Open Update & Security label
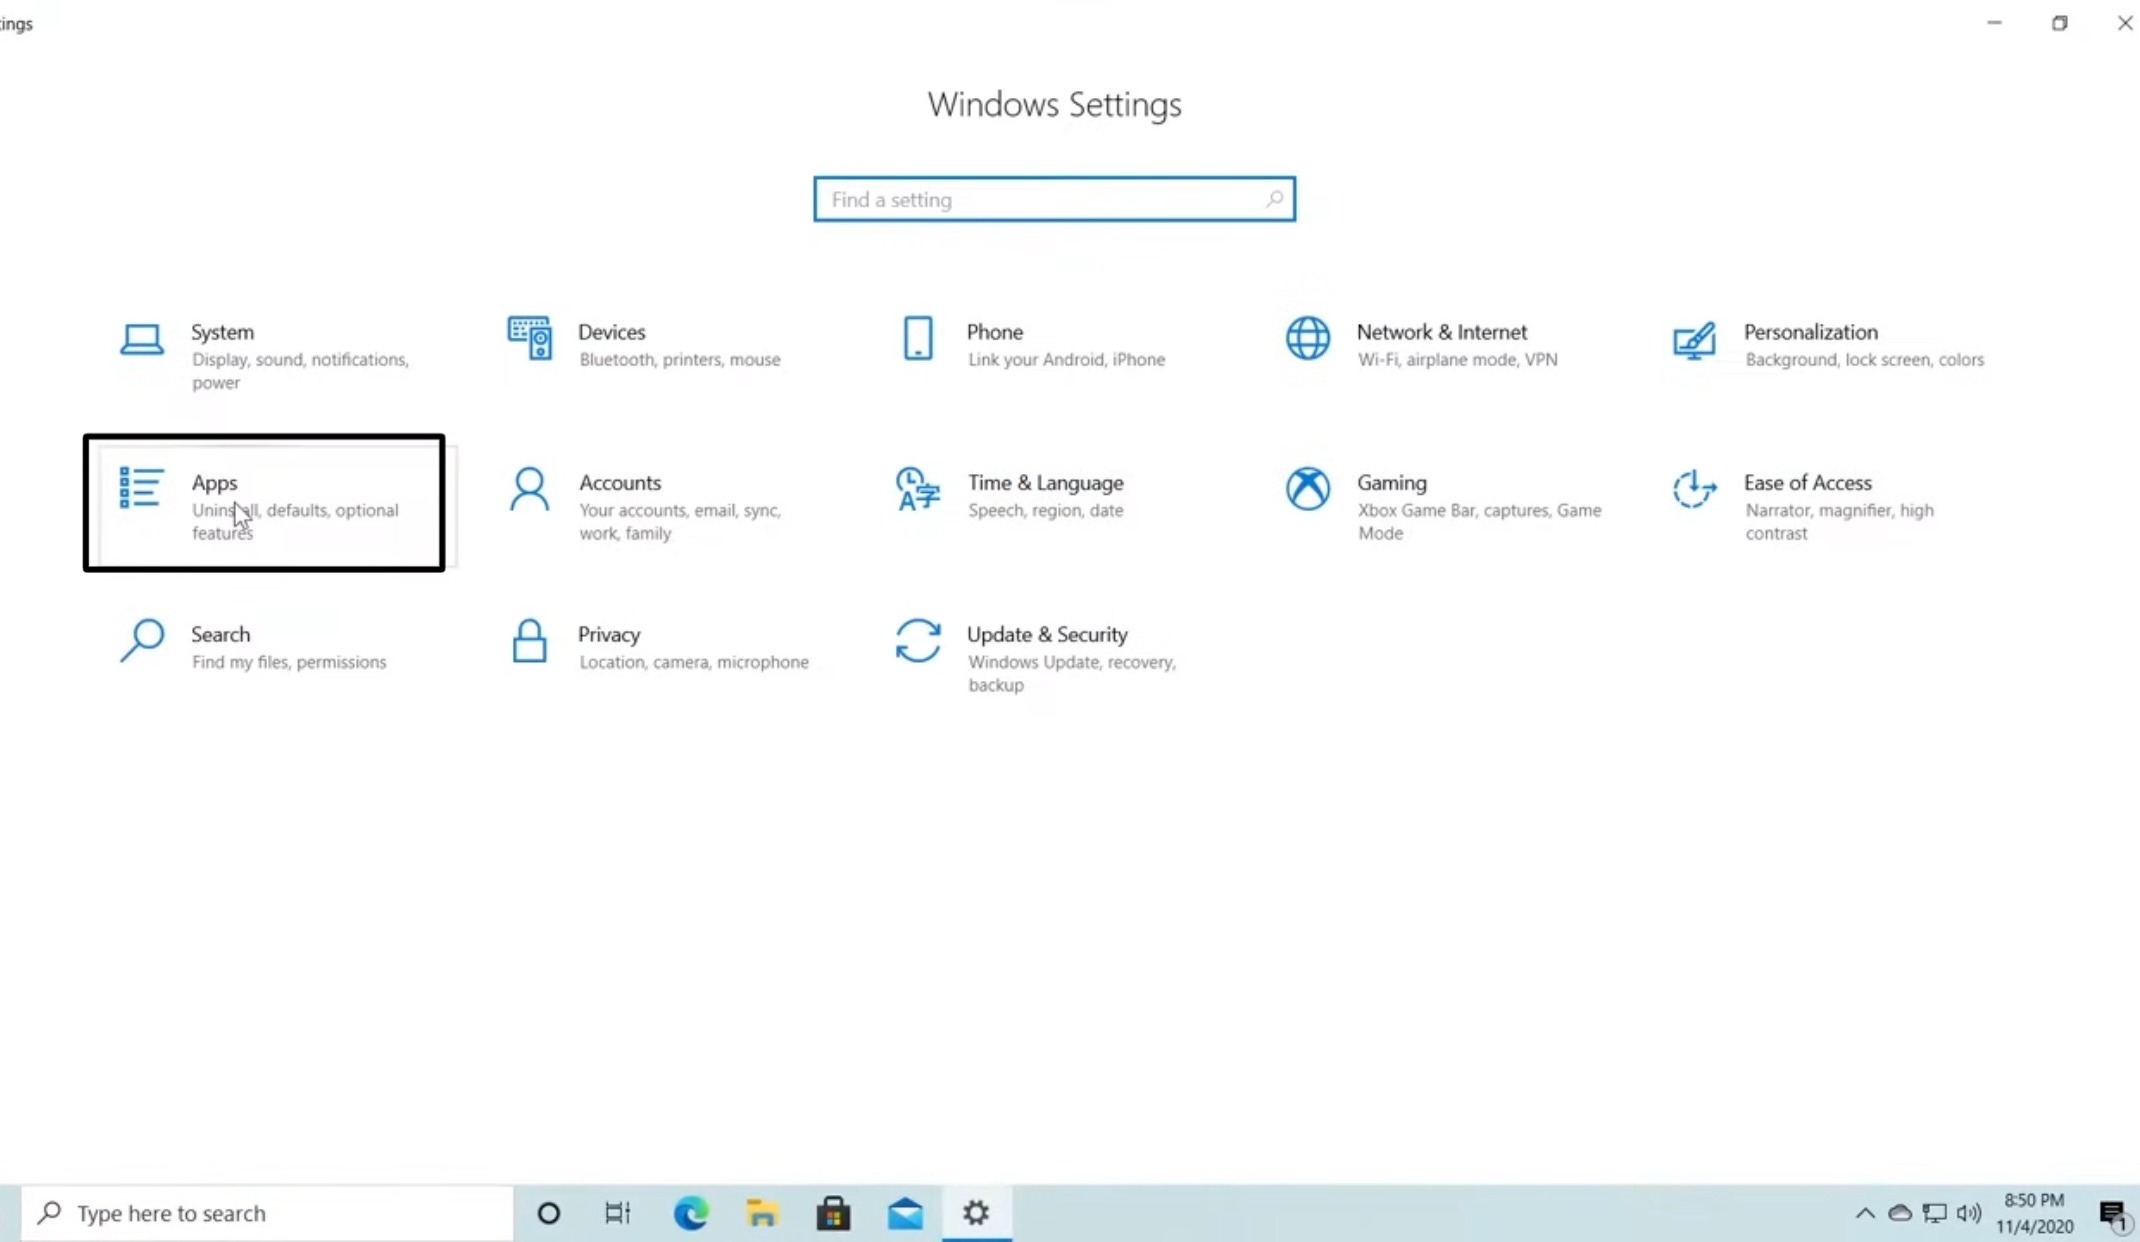Screen dimensions: 2140x1242 1046,634
